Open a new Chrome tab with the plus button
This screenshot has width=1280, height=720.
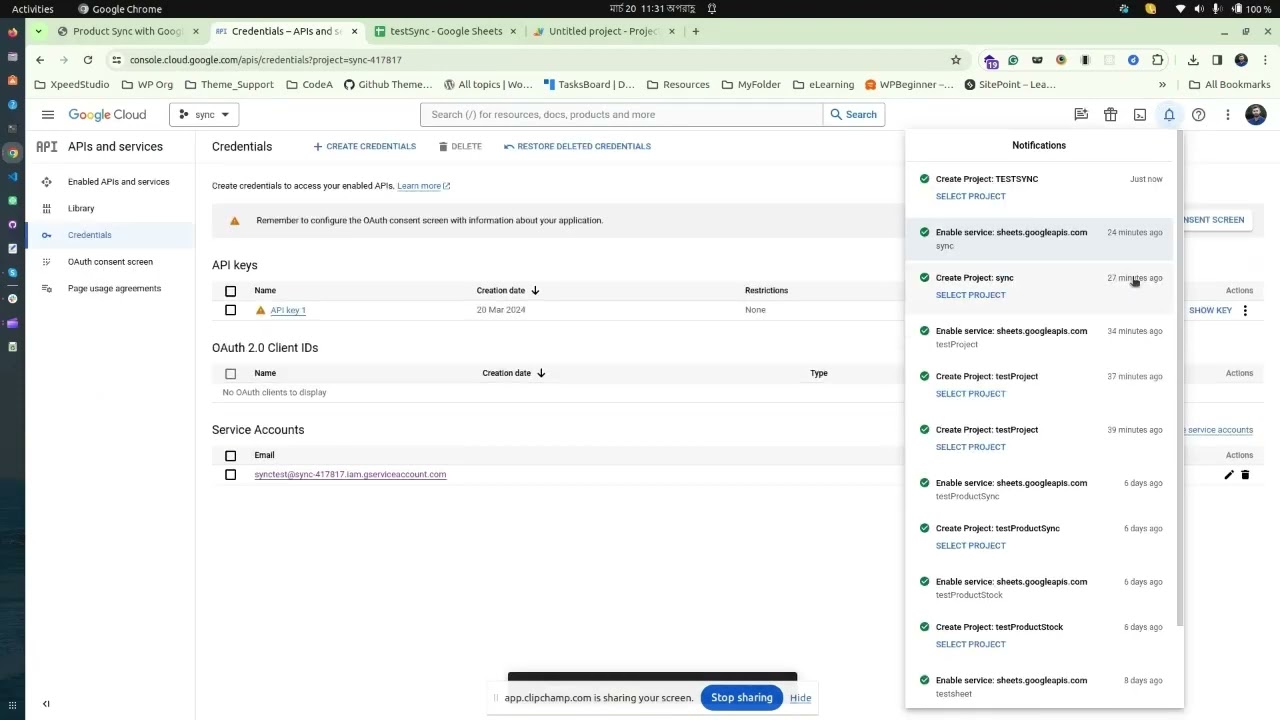point(696,31)
